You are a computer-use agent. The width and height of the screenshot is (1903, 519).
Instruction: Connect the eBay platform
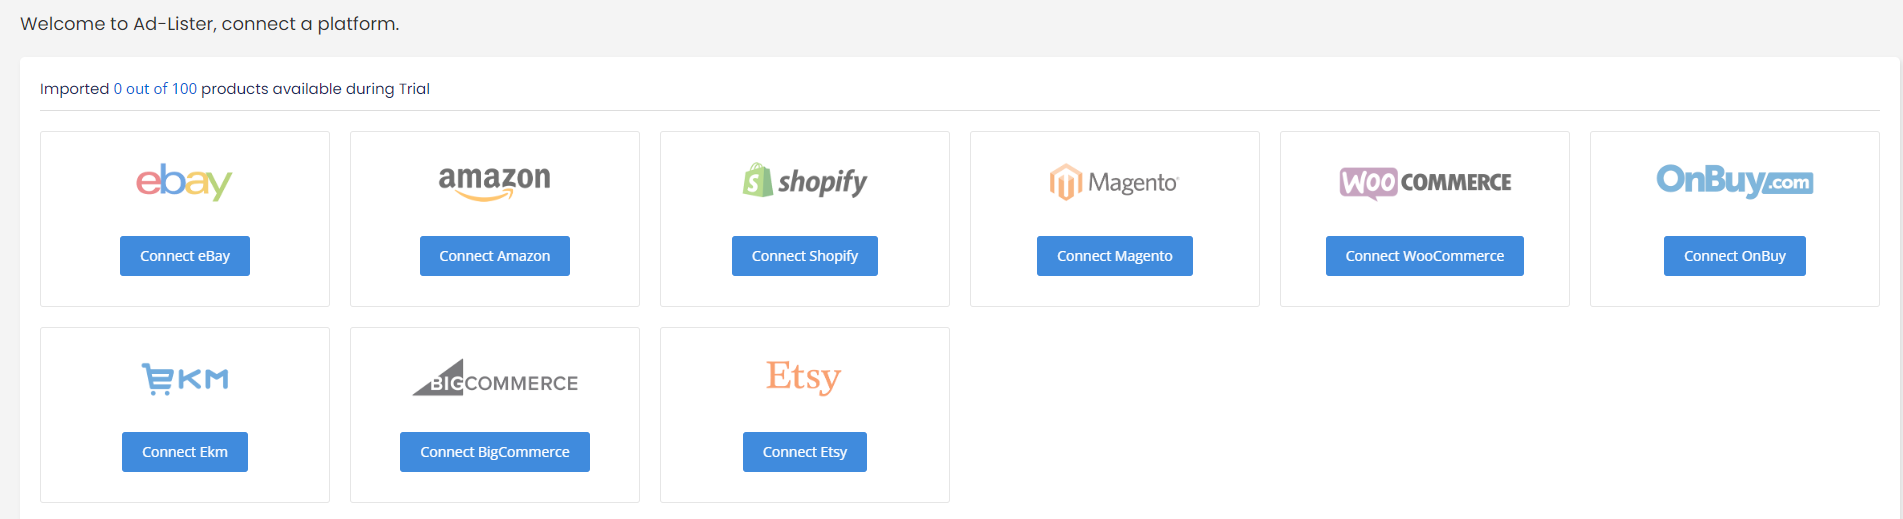pyautogui.click(x=185, y=256)
